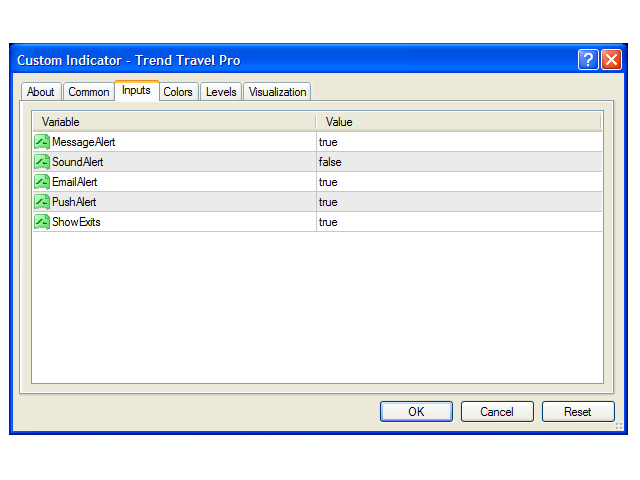
Task: Open the Visualization tab
Action: click(278, 92)
